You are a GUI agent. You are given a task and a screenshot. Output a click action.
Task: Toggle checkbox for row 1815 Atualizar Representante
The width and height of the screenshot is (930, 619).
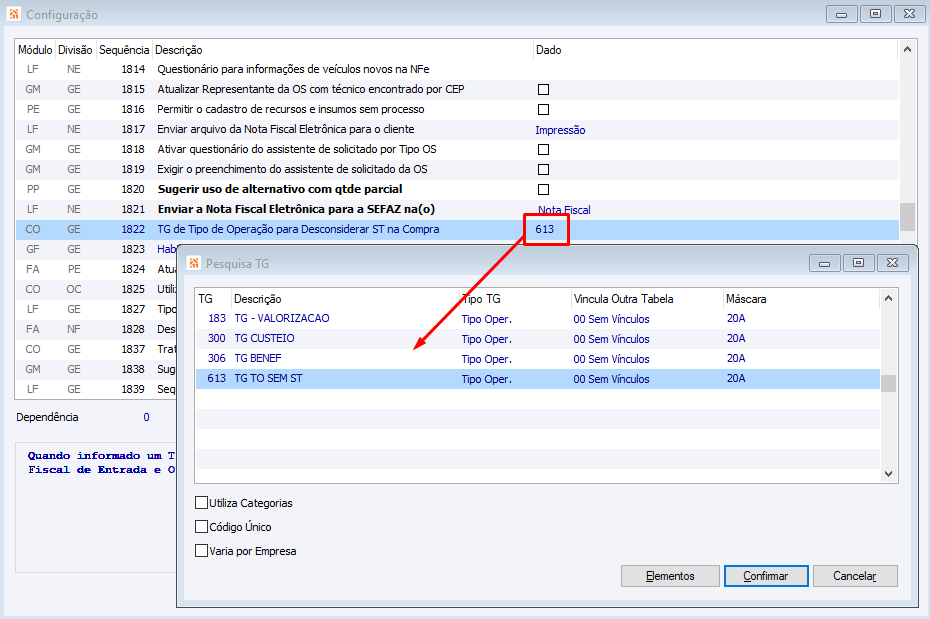click(543, 90)
